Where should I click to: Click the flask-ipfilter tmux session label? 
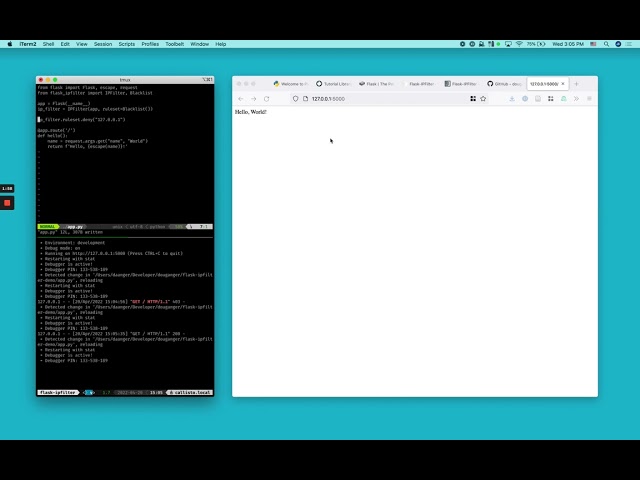pos(58,392)
